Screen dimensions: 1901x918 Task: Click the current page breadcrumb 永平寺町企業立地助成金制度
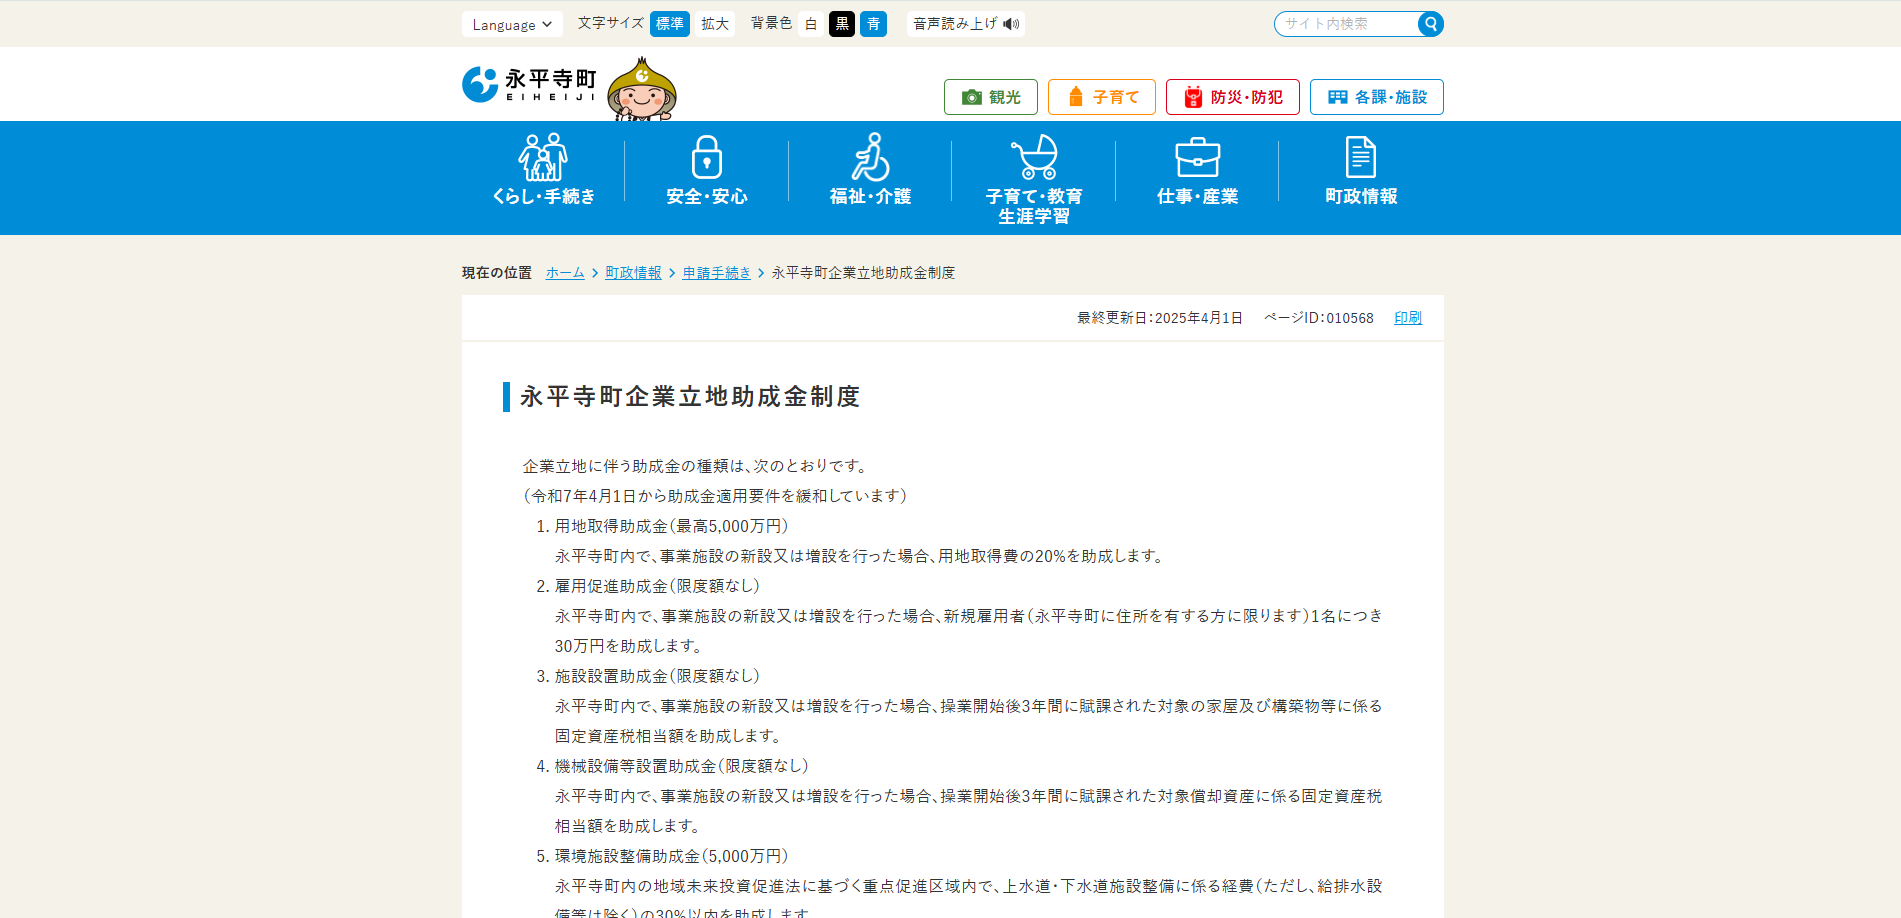(863, 273)
